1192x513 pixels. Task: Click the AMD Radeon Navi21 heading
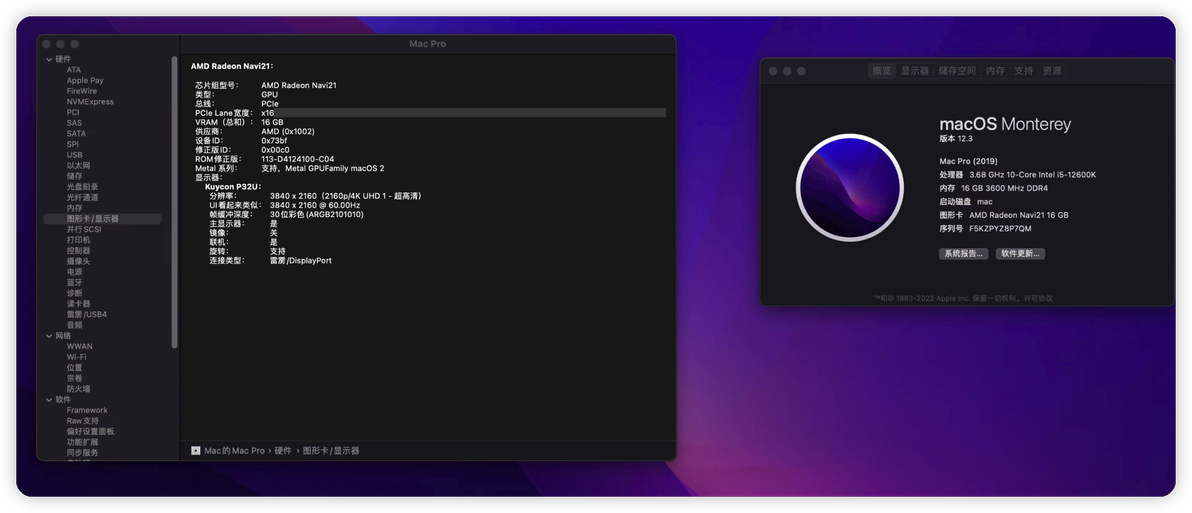tap(232, 67)
